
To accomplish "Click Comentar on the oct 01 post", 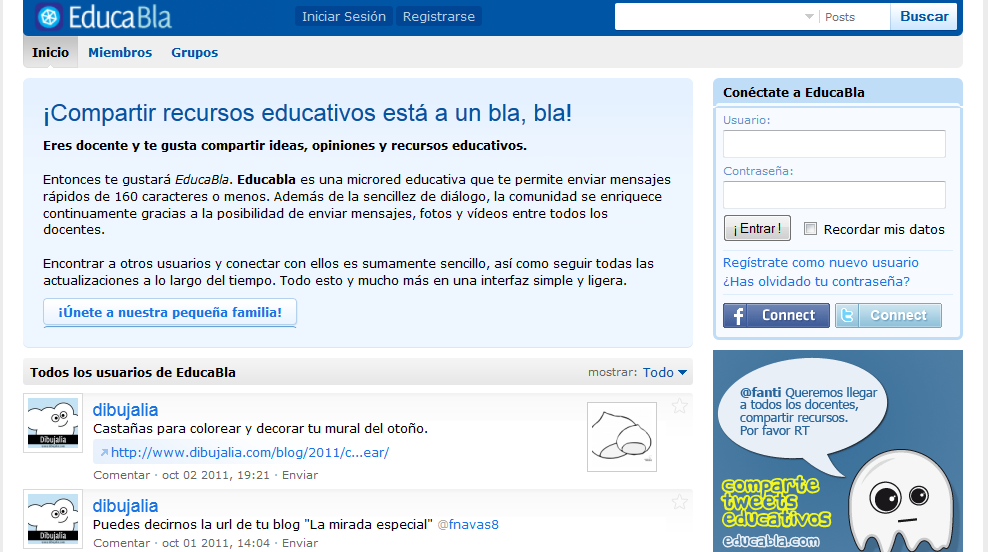I will click(x=122, y=543).
